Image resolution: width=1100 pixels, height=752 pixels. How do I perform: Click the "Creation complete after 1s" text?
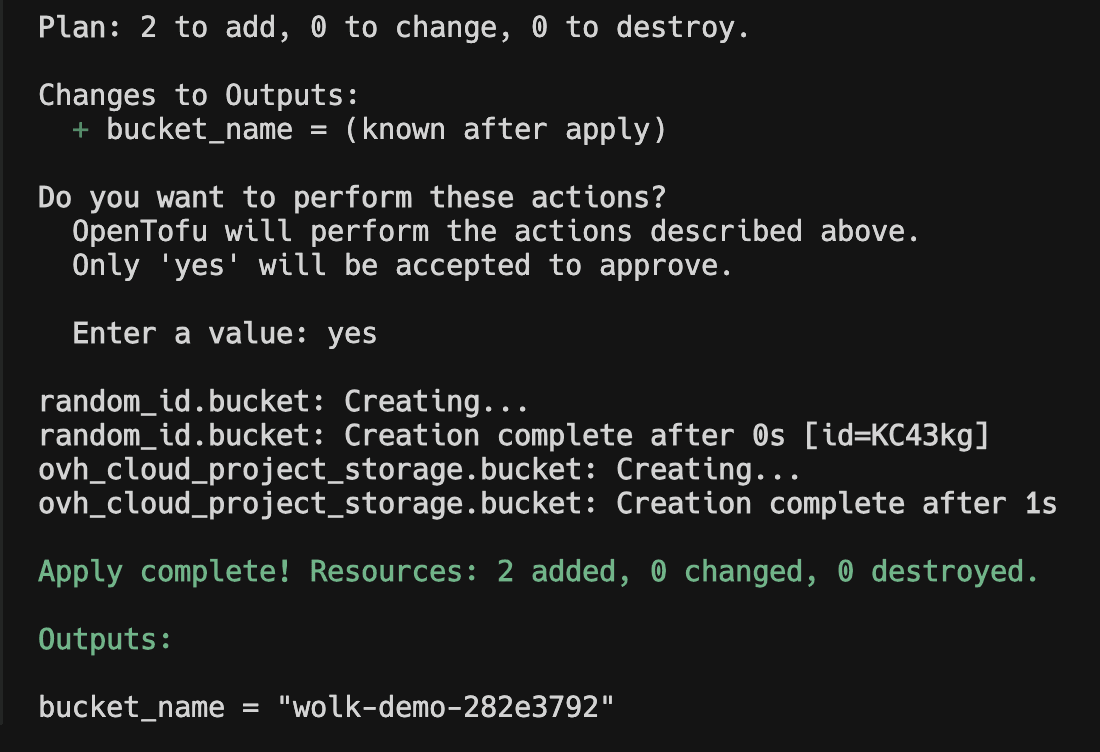(835, 503)
